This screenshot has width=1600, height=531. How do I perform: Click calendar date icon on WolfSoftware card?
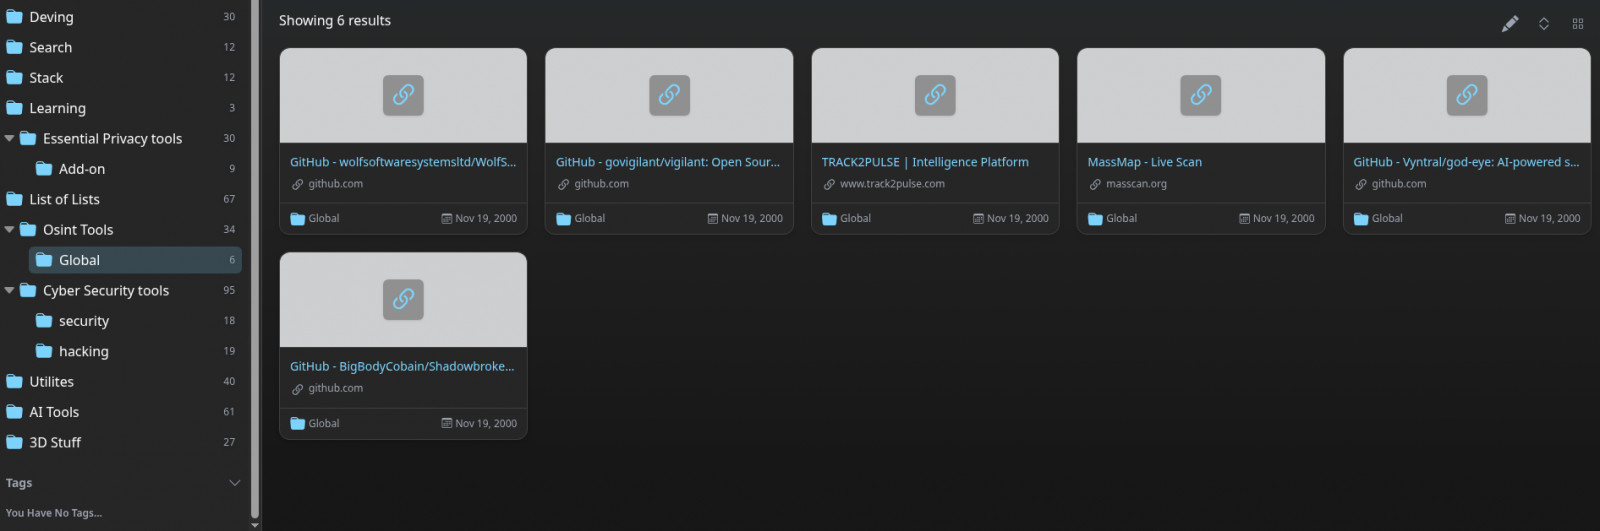tap(447, 218)
